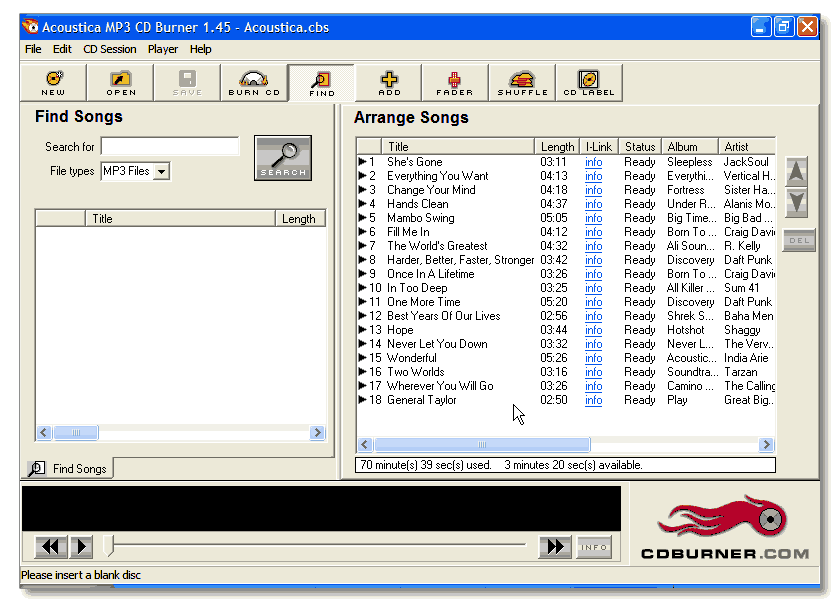Click the Save toolbar icon
Image resolution: width=840 pixels, height=603 pixels.
(187, 82)
